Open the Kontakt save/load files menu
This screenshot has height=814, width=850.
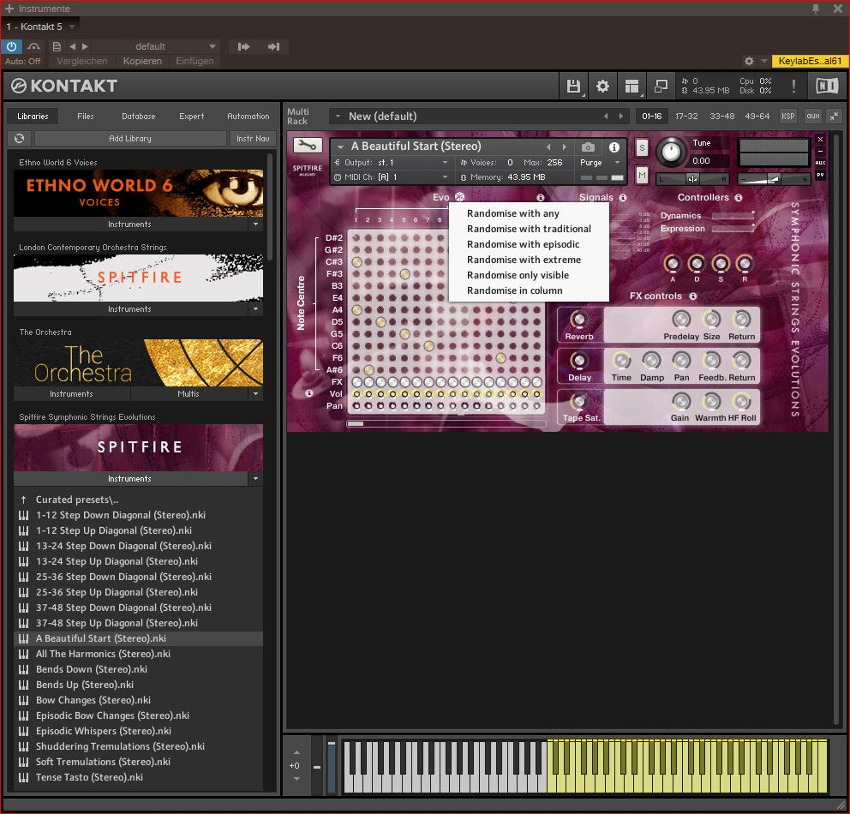(574, 86)
